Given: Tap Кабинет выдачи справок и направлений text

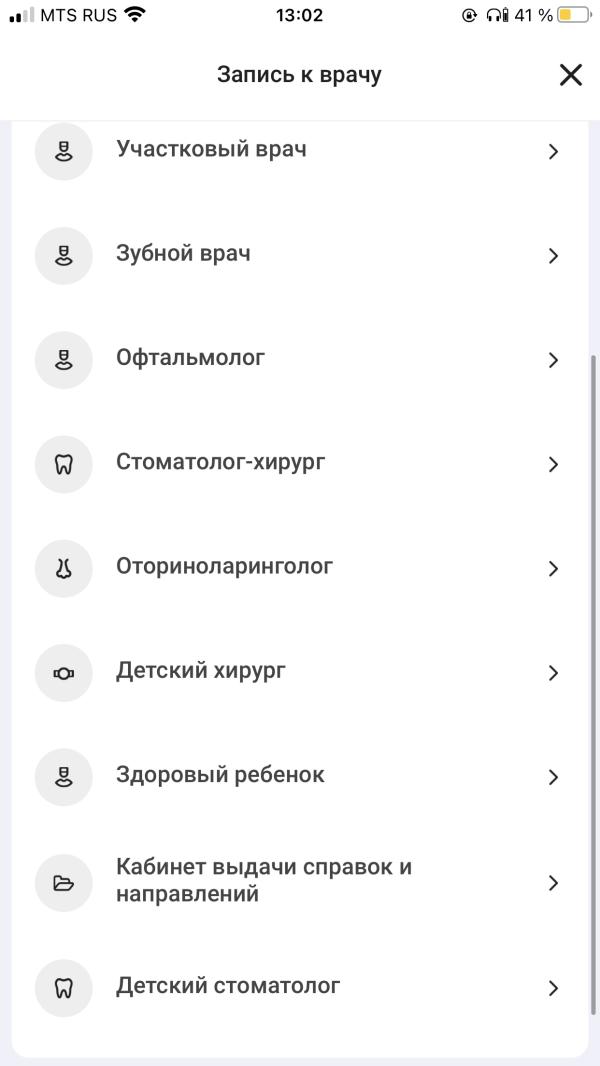Looking at the screenshot, I should [264, 880].
